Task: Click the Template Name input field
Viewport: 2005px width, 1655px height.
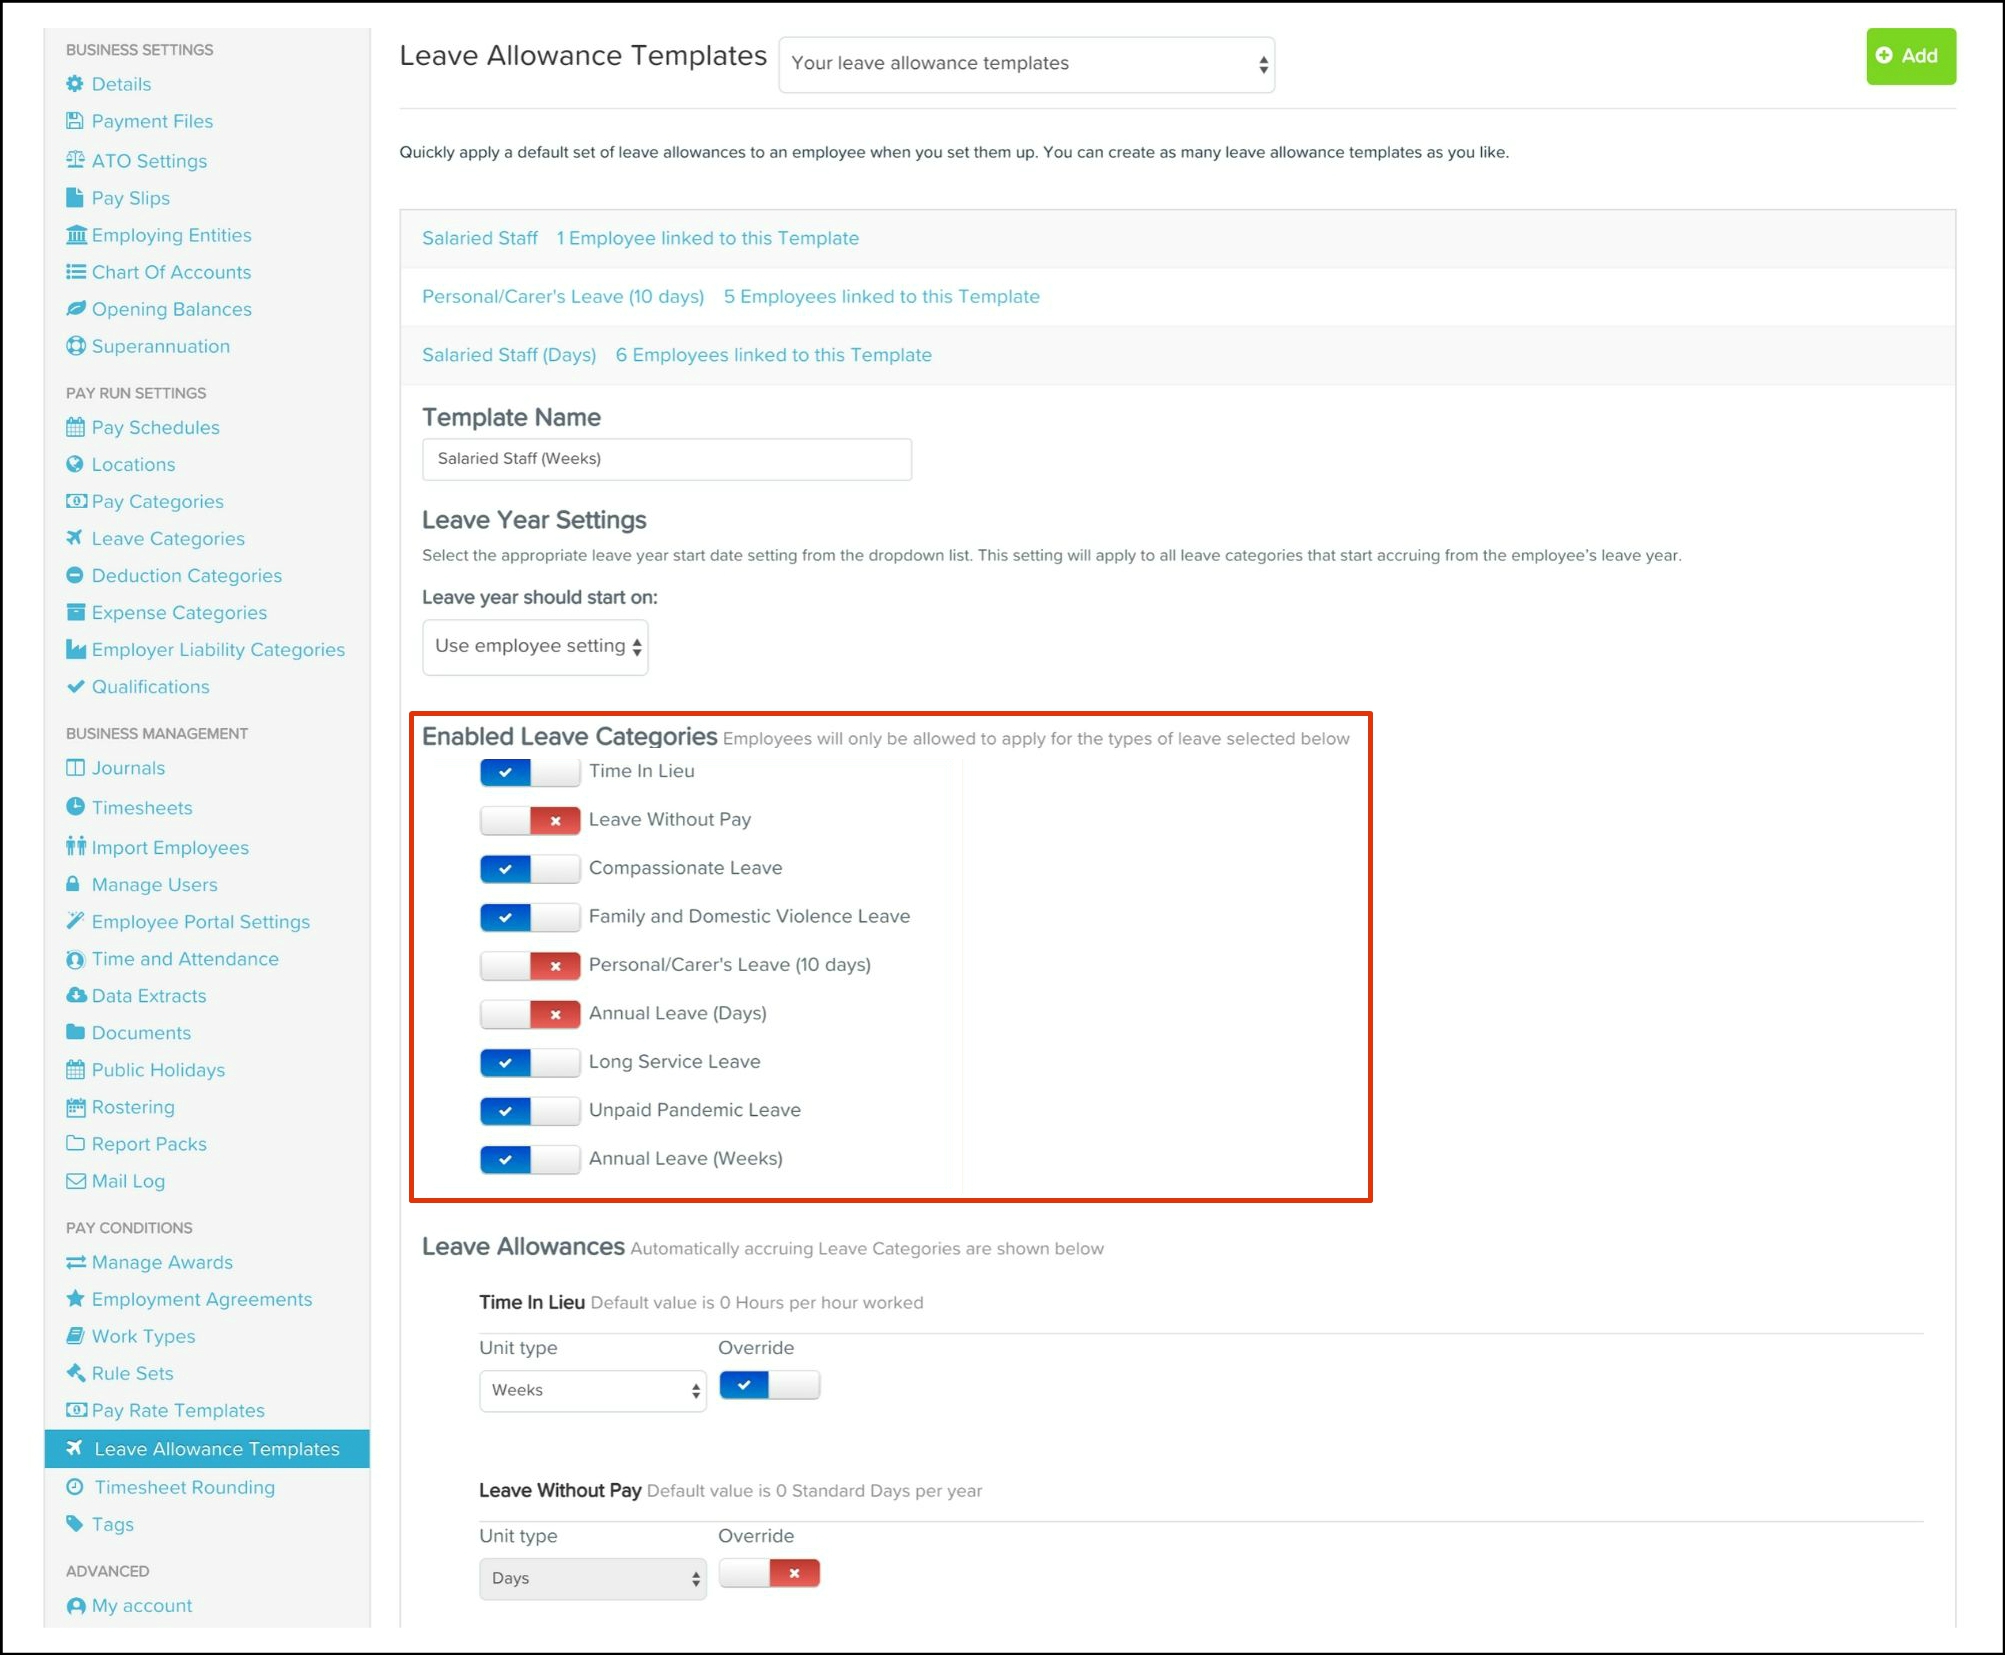Action: pyautogui.click(x=666, y=459)
